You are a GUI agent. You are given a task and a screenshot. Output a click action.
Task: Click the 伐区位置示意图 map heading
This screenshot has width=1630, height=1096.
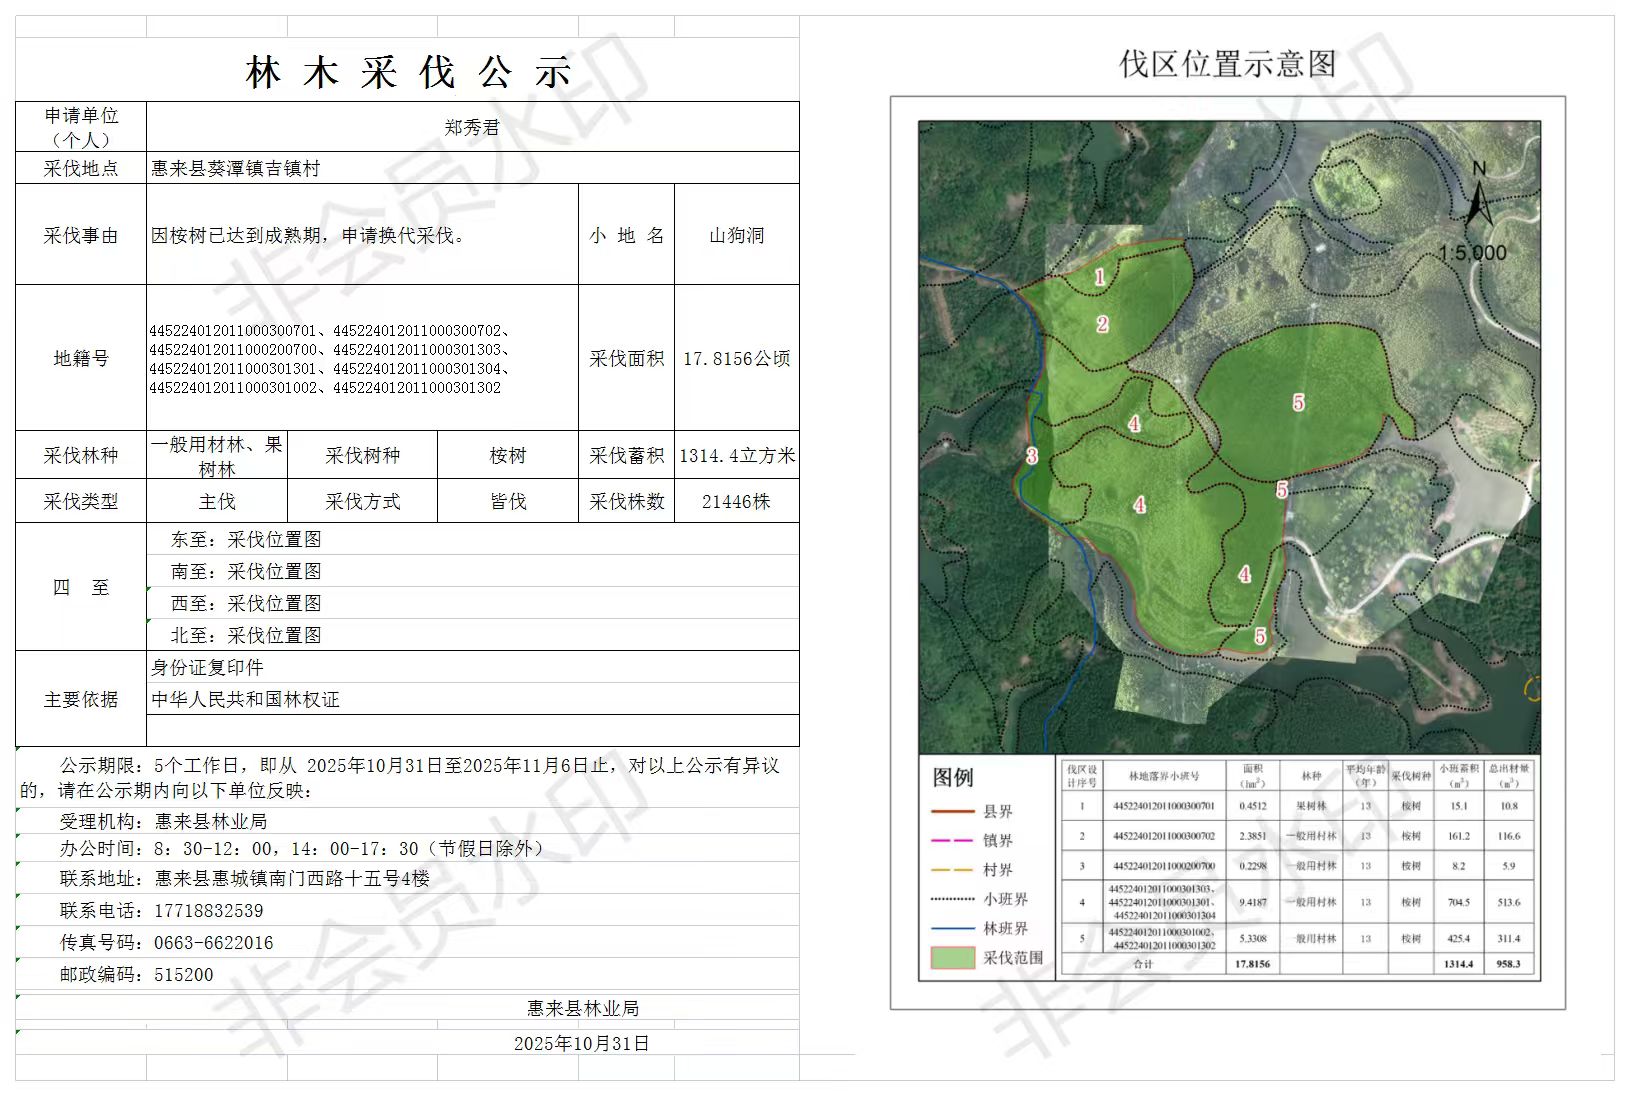coord(1227,64)
